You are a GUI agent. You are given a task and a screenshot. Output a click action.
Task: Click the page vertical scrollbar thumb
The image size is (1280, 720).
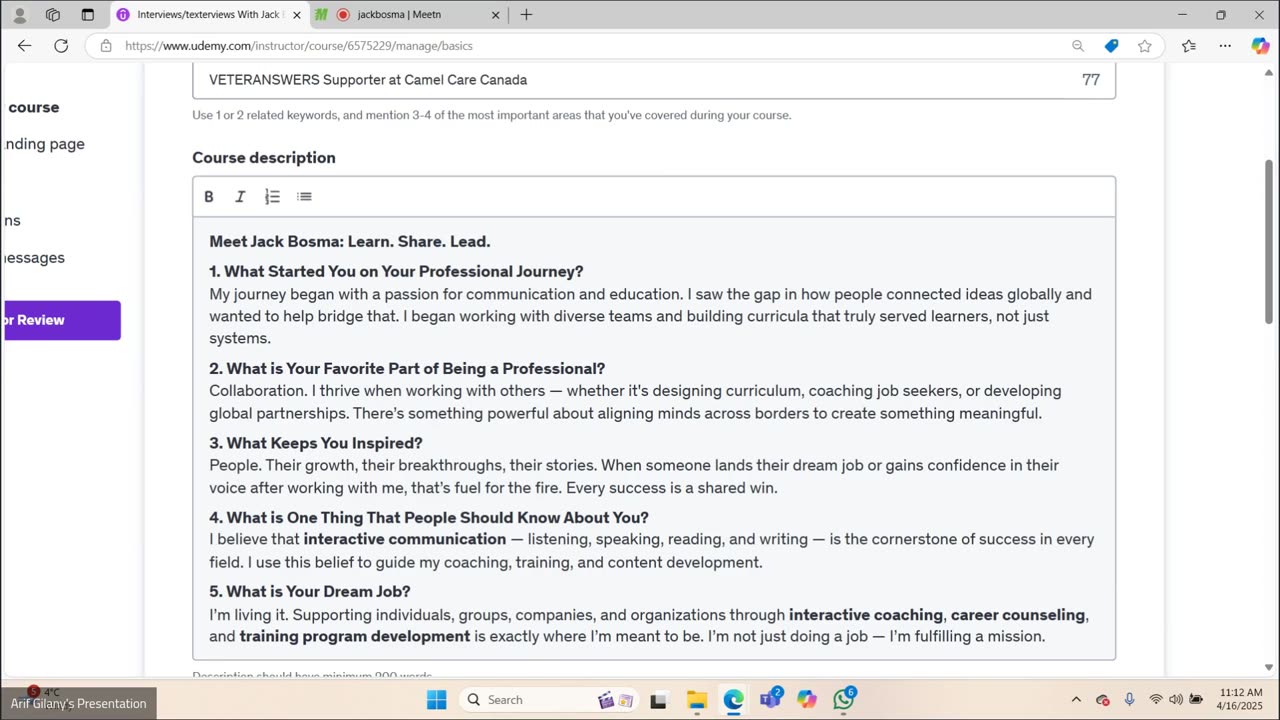(1270, 241)
